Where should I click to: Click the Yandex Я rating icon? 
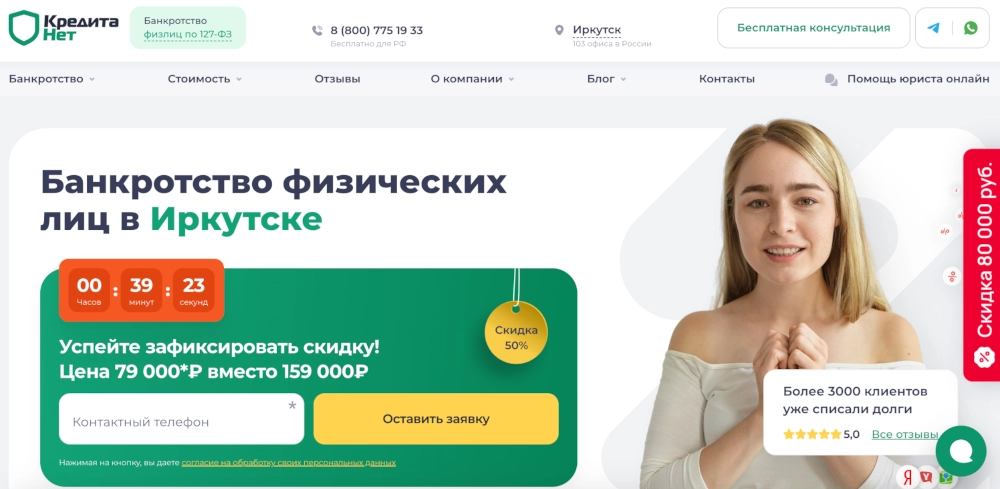tap(908, 476)
